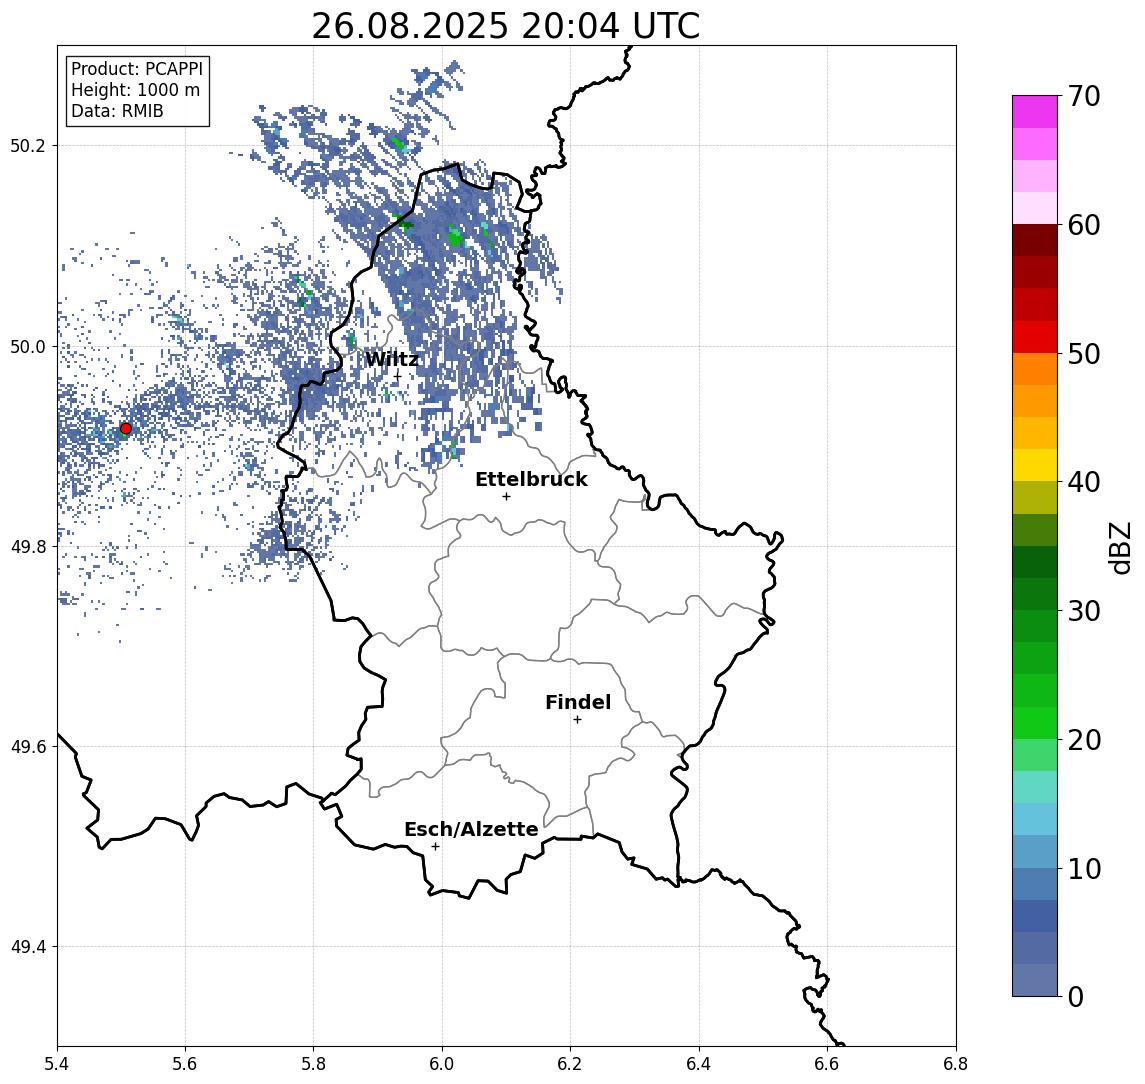Click the Esch/Alzette station cross marker
Viewport: 1145px width, 1084px height.
click(435, 847)
